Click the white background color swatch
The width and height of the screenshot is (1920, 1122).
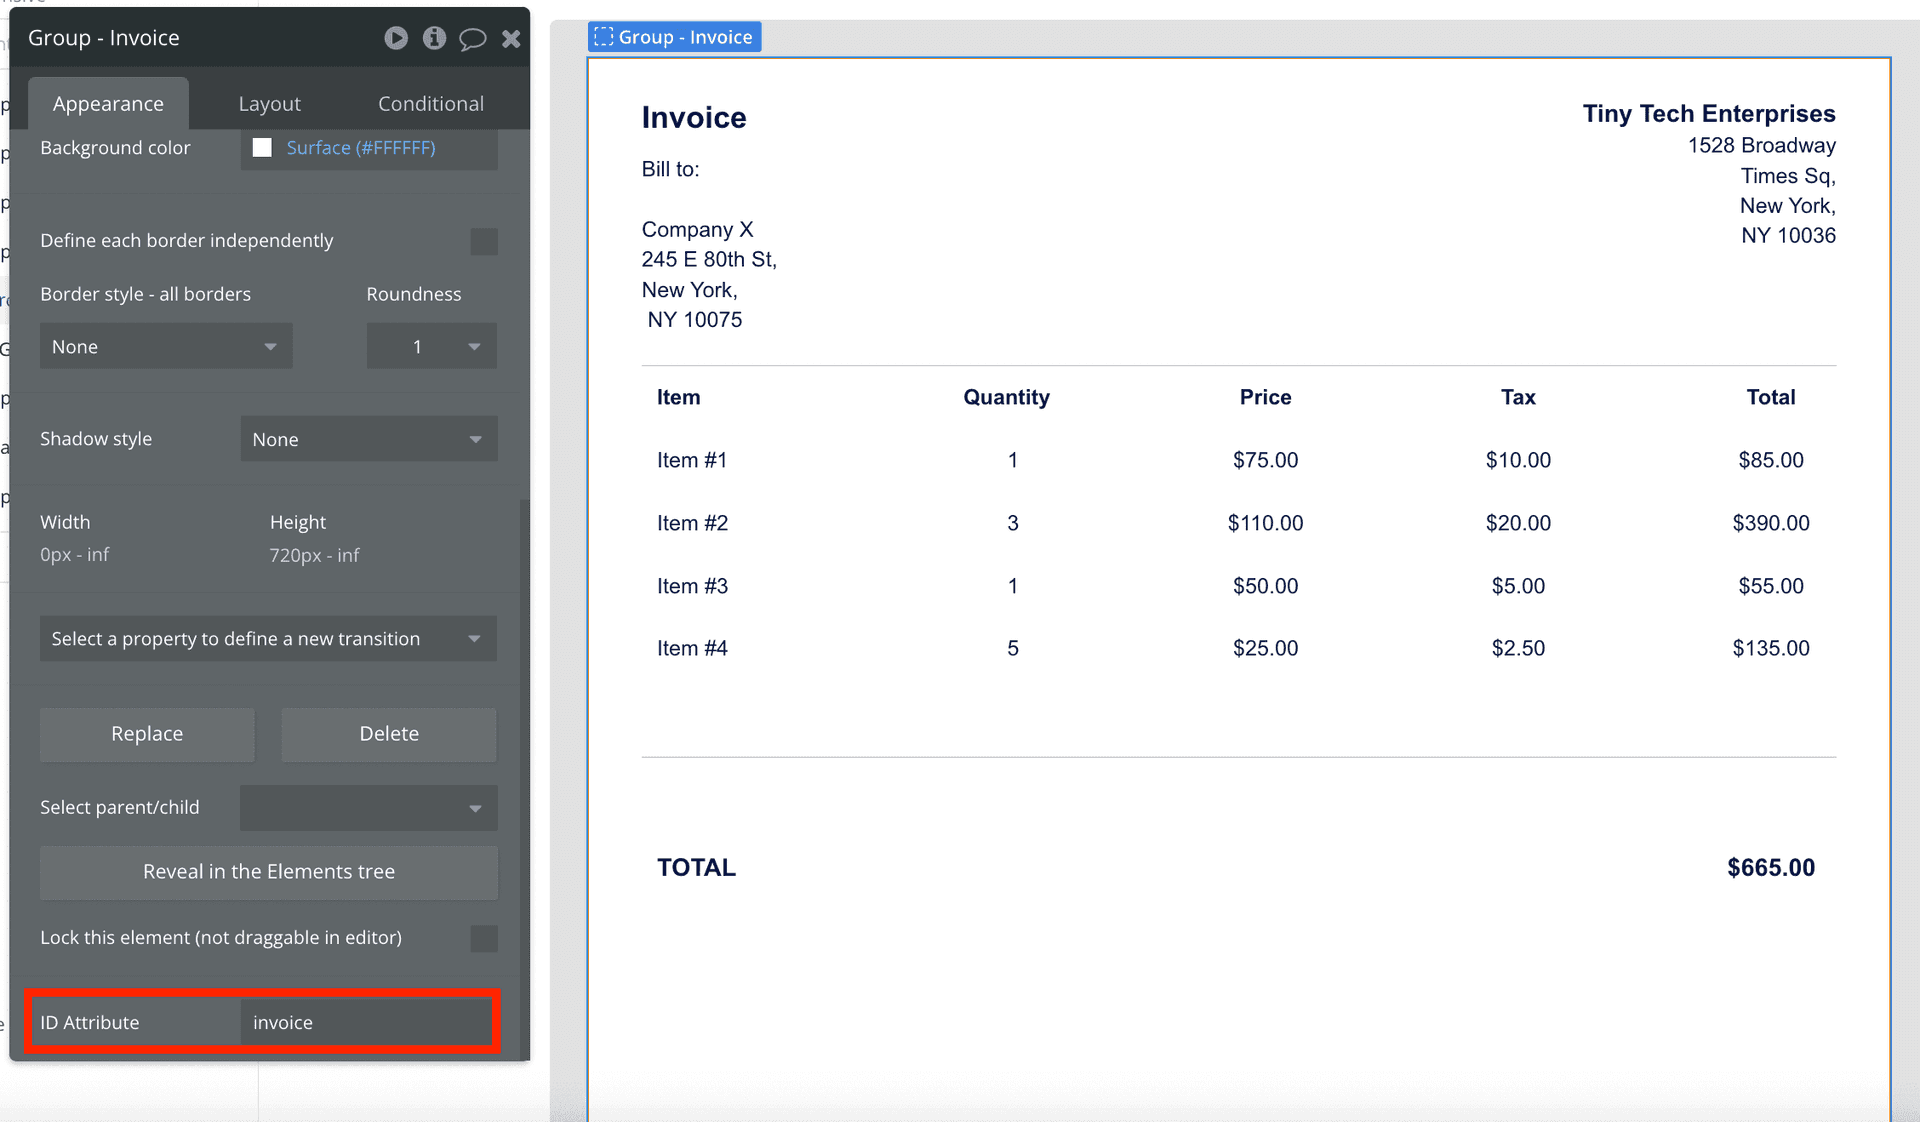click(262, 148)
